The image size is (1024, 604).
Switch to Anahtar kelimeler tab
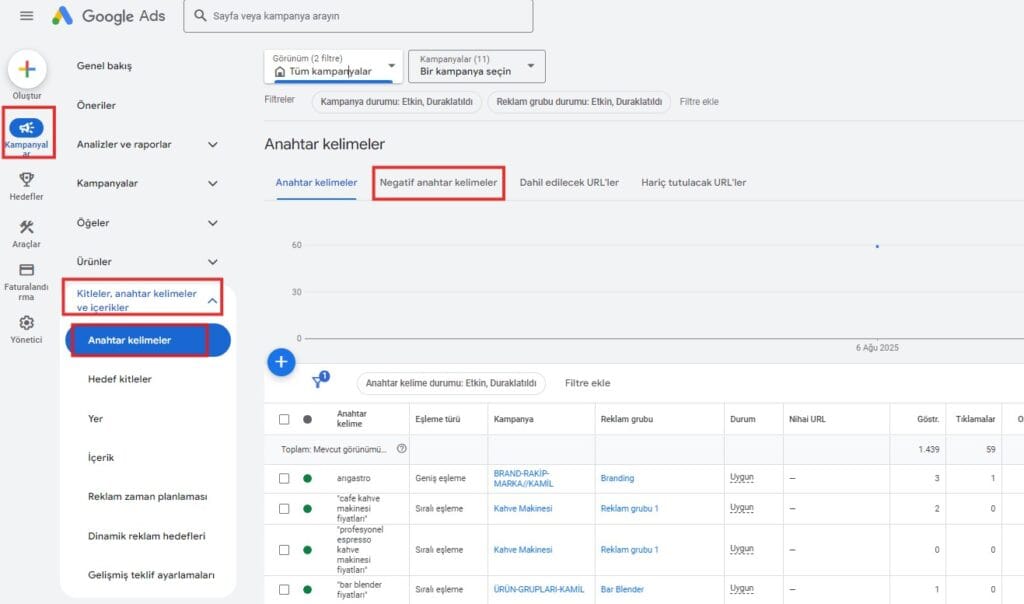316,183
